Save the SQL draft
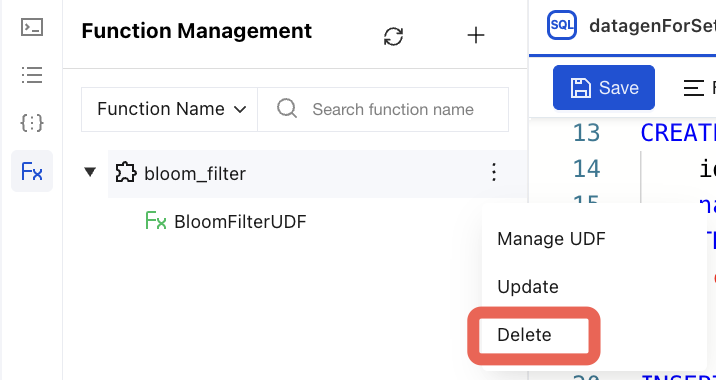 pos(604,88)
